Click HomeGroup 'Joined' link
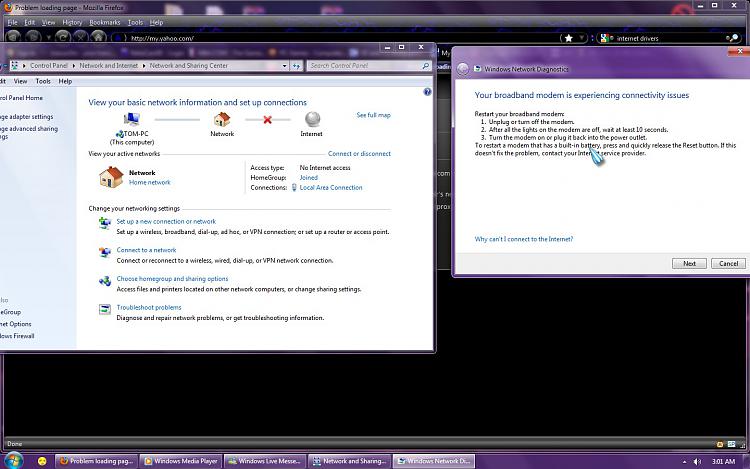This screenshot has width=750, height=469. pos(309,177)
